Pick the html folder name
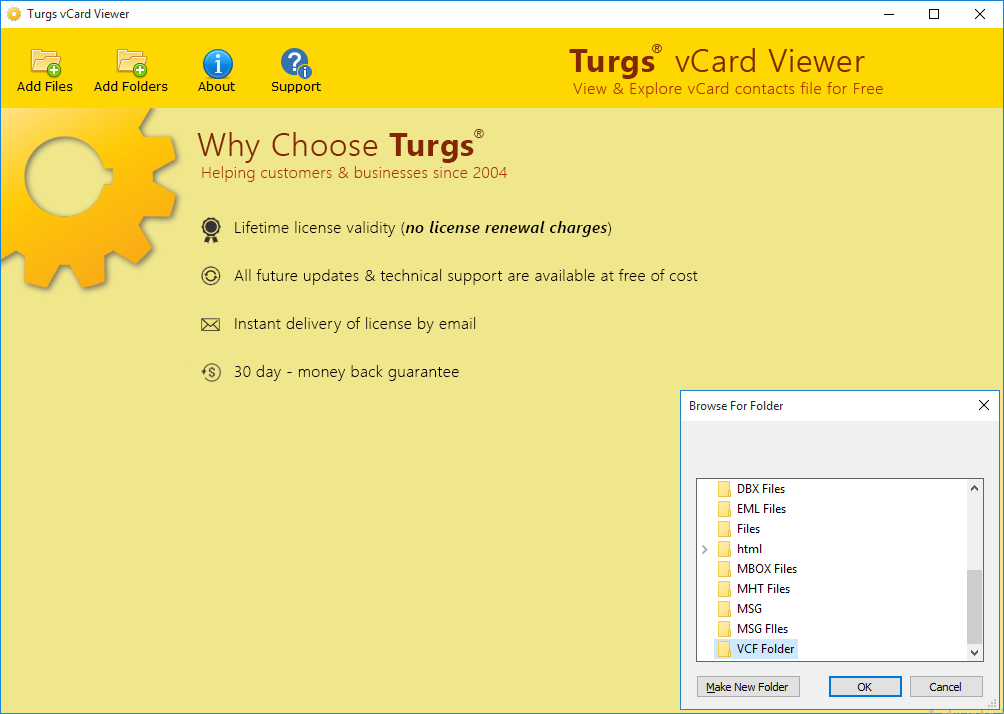 (749, 549)
